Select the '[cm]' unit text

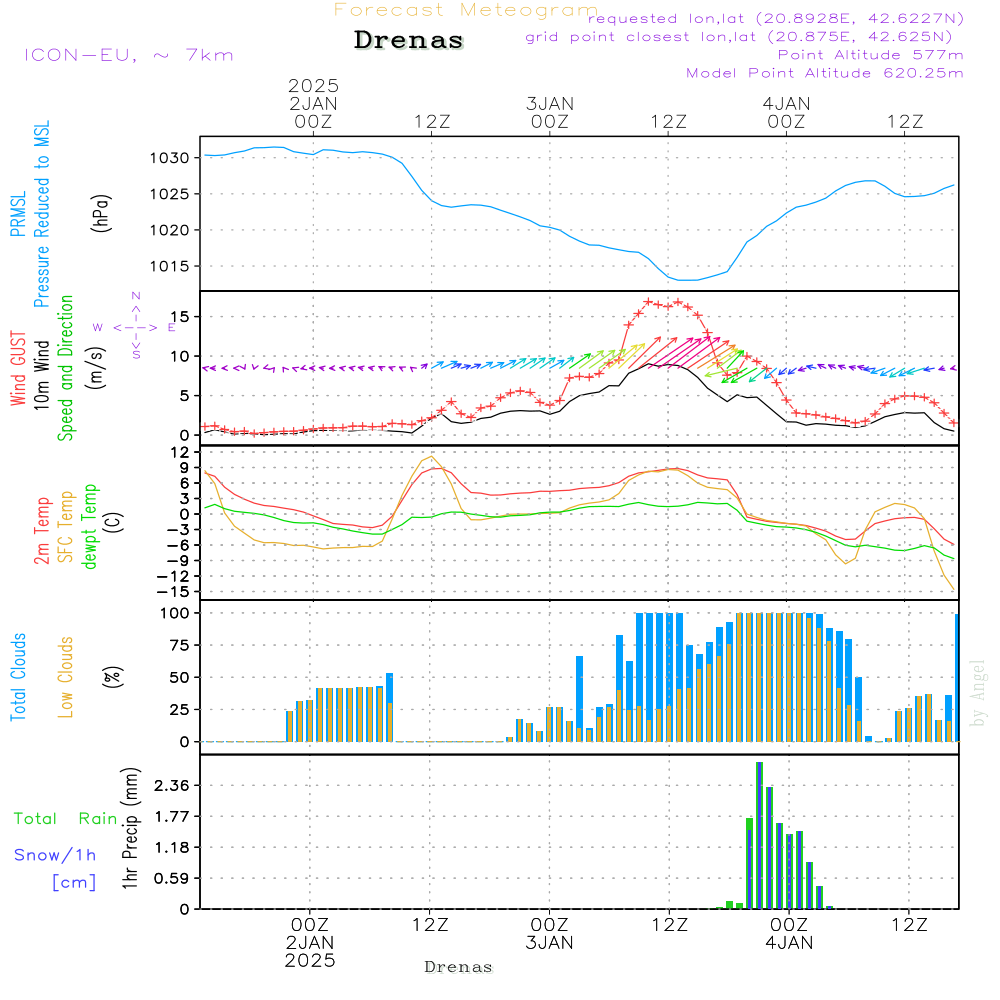(74, 883)
